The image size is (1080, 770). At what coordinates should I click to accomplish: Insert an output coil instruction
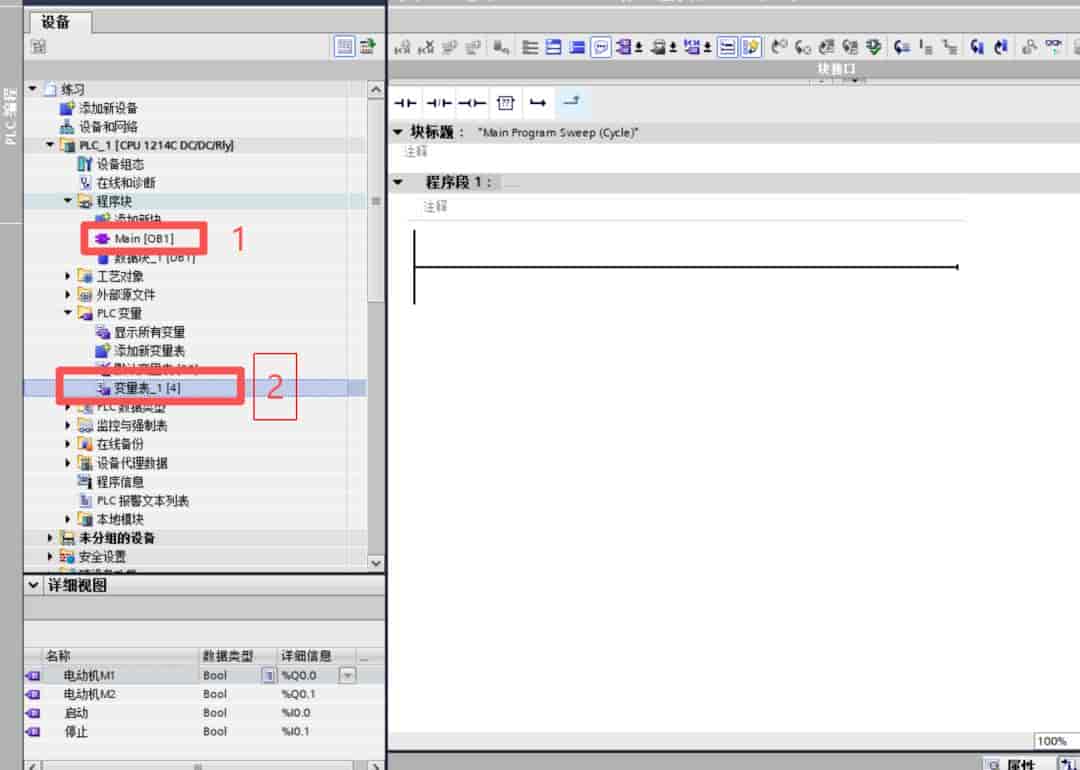coord(472,103)
